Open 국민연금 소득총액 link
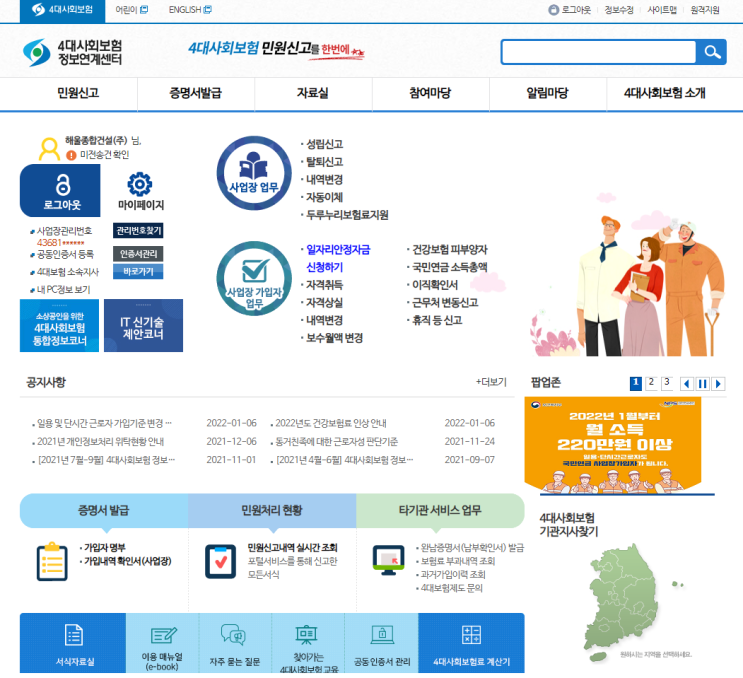The image size is (743, 678). click(450, 267)
